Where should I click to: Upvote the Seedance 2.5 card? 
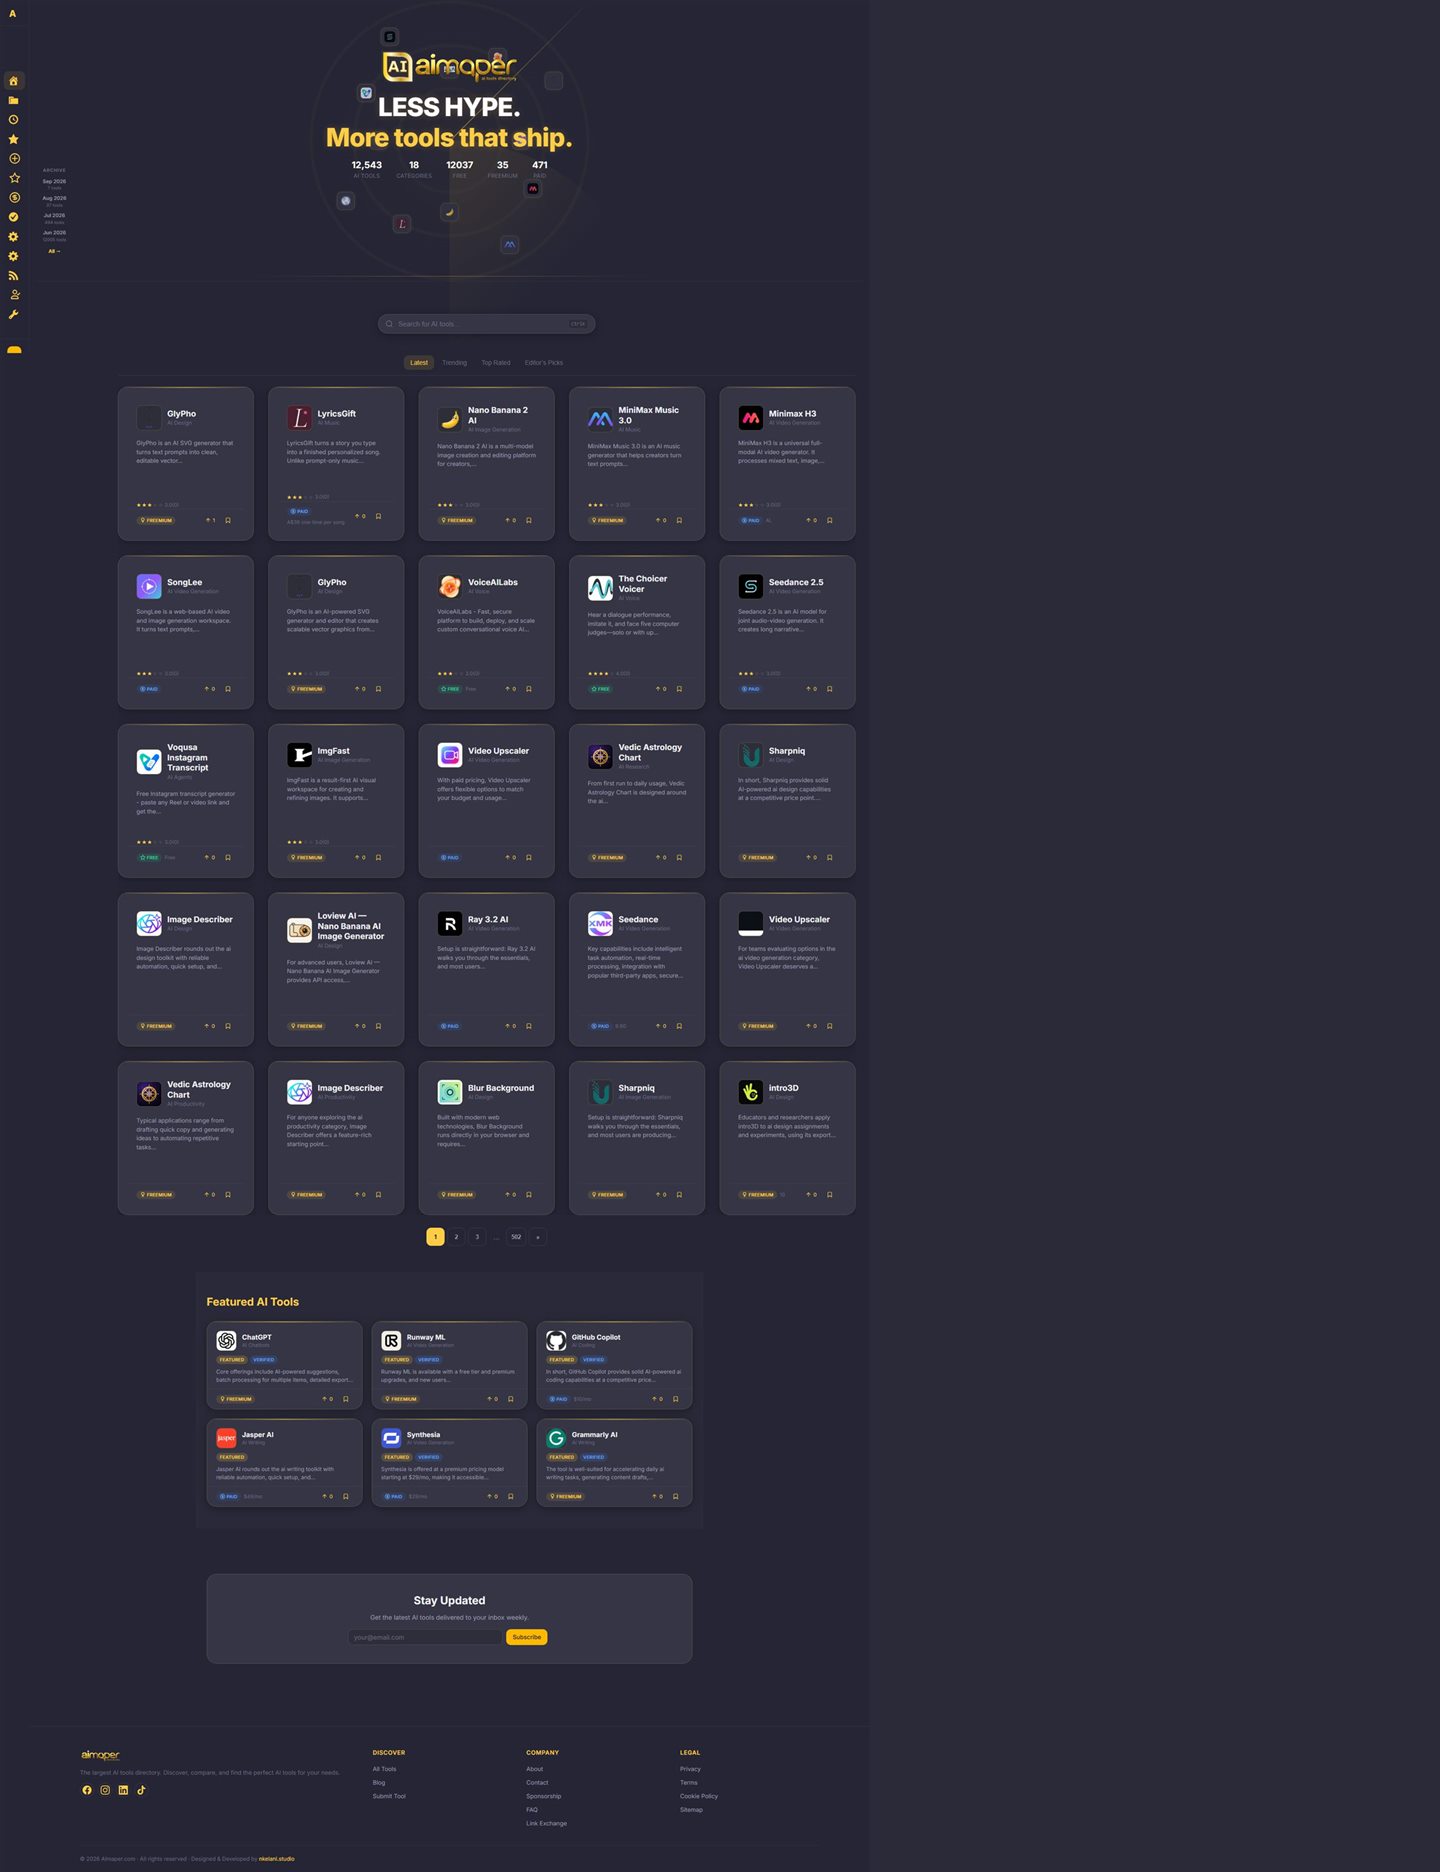coord(811,689)
